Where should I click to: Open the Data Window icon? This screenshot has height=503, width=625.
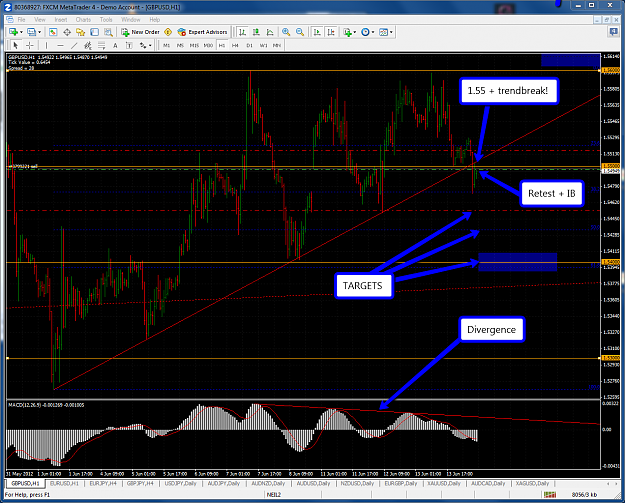coord(67,32)
